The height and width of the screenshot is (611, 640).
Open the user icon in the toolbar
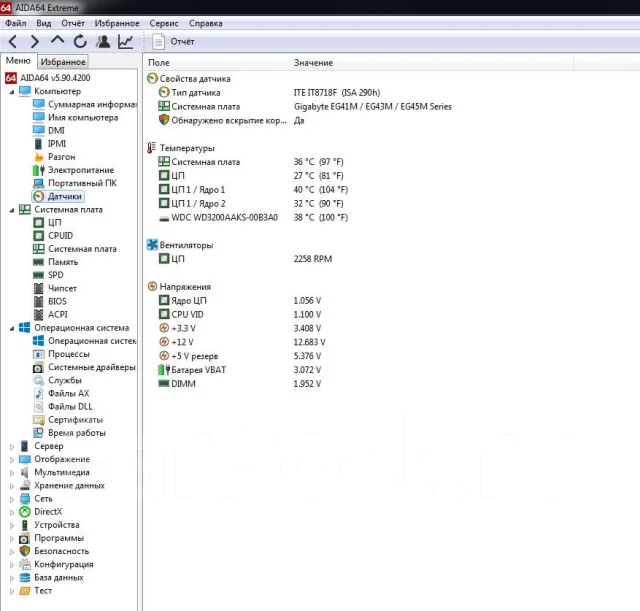[103, 41]
